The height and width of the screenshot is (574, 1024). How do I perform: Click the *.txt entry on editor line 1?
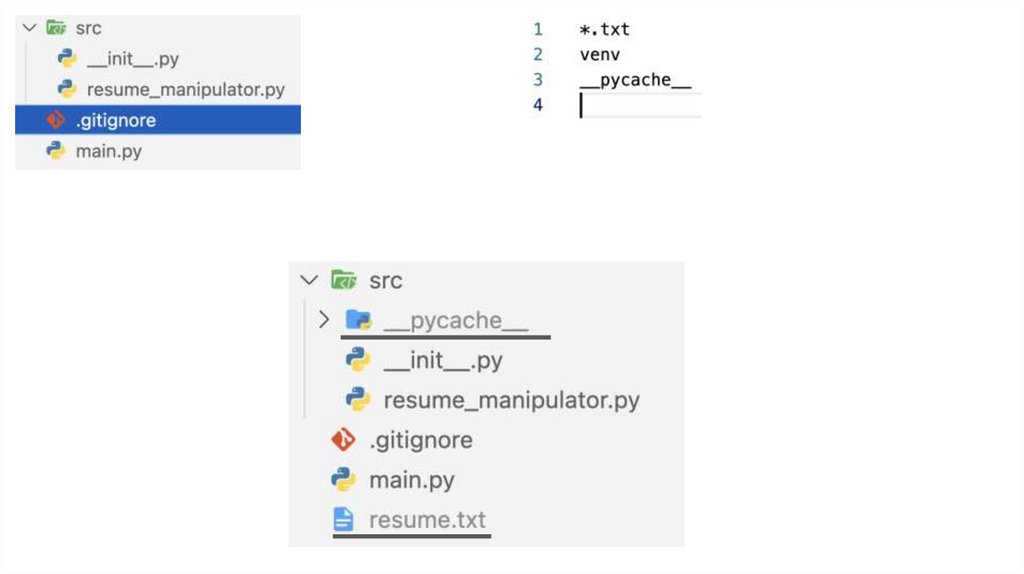point(605,30)
